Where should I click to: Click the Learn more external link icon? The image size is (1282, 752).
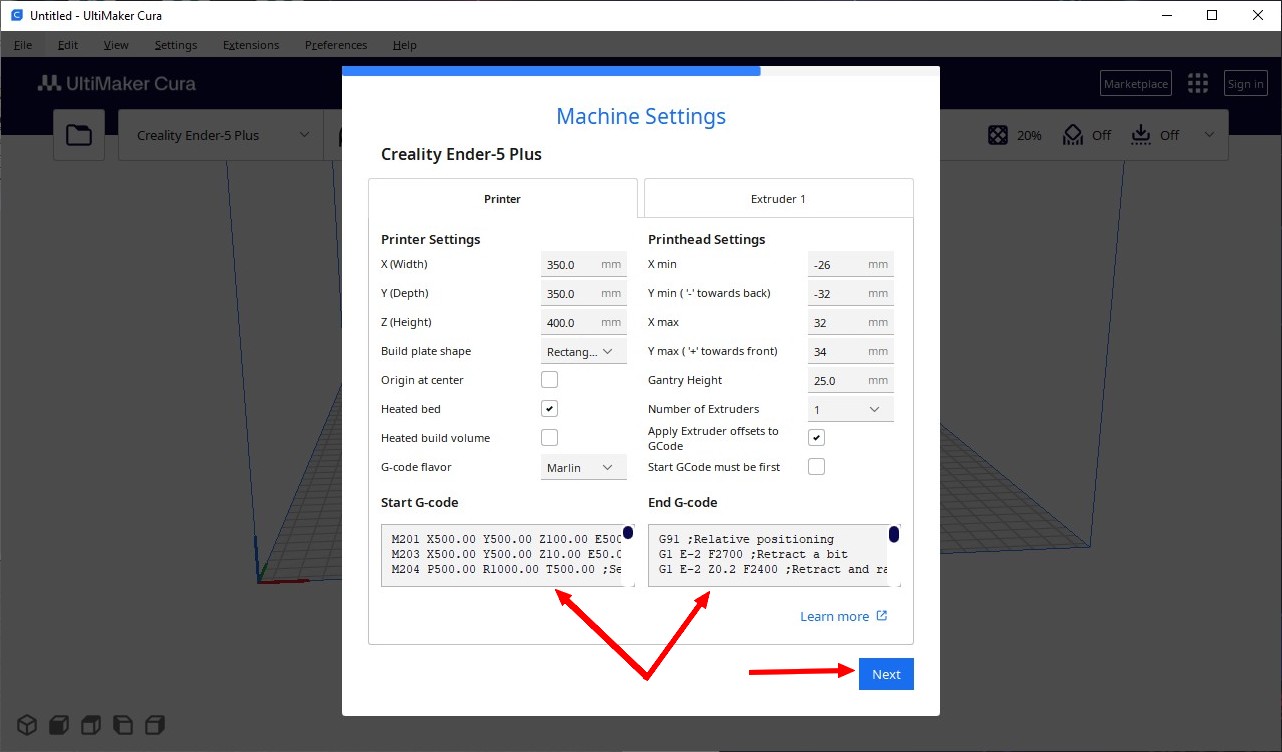tap(882, 616)
